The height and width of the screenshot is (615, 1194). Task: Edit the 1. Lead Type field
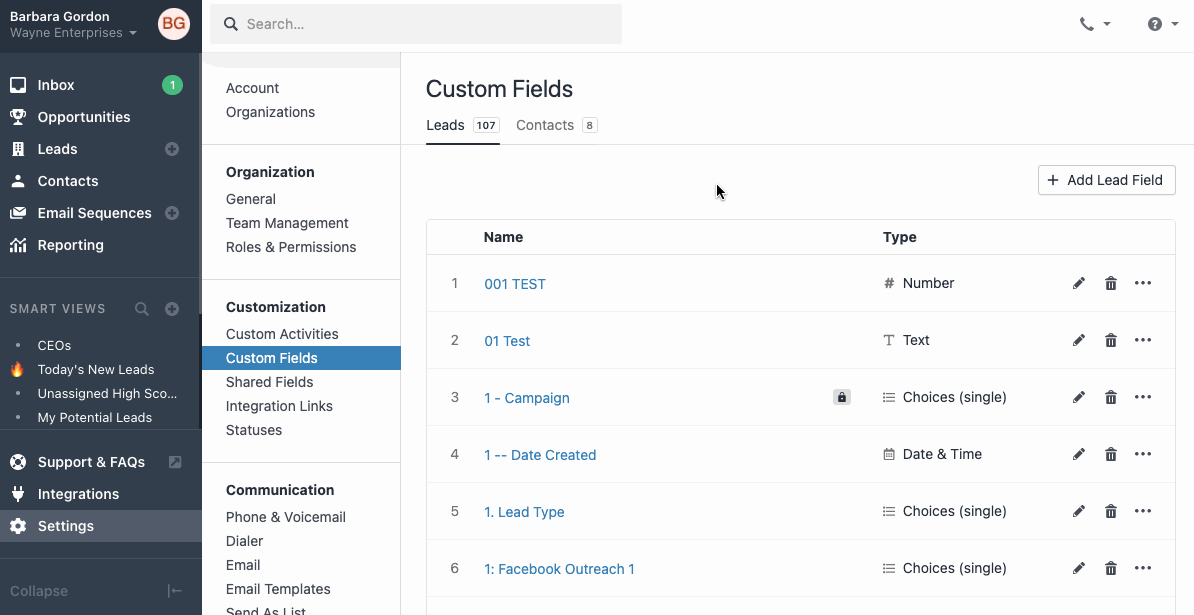pyautogui.click(x=1079, y=512)
